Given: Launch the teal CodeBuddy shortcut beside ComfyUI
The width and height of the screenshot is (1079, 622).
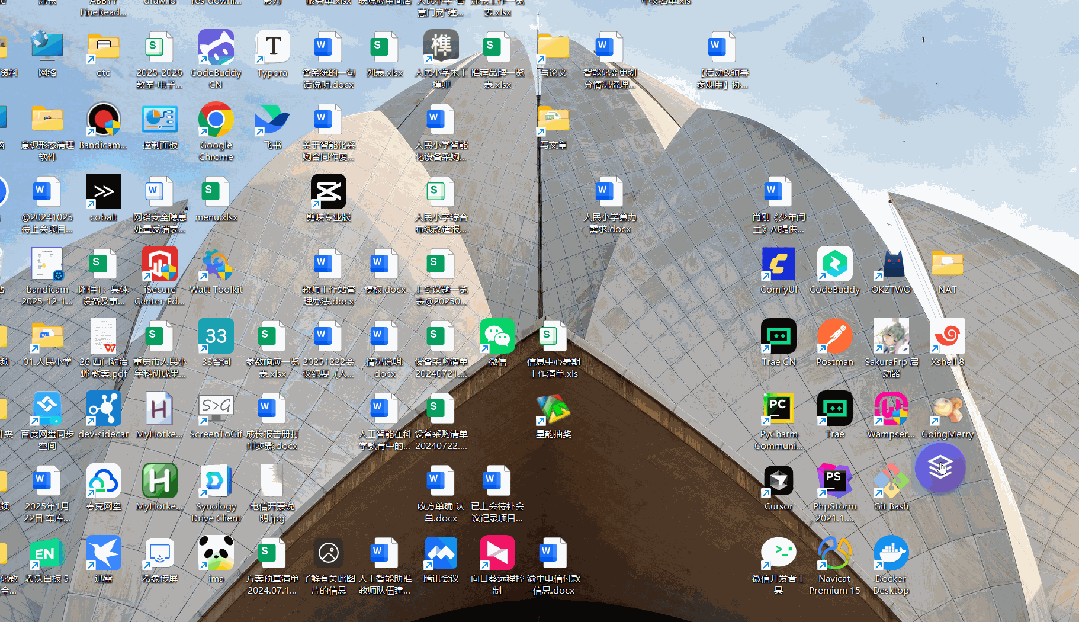Looking at the screenshot, I should click(x=835, y=265).
